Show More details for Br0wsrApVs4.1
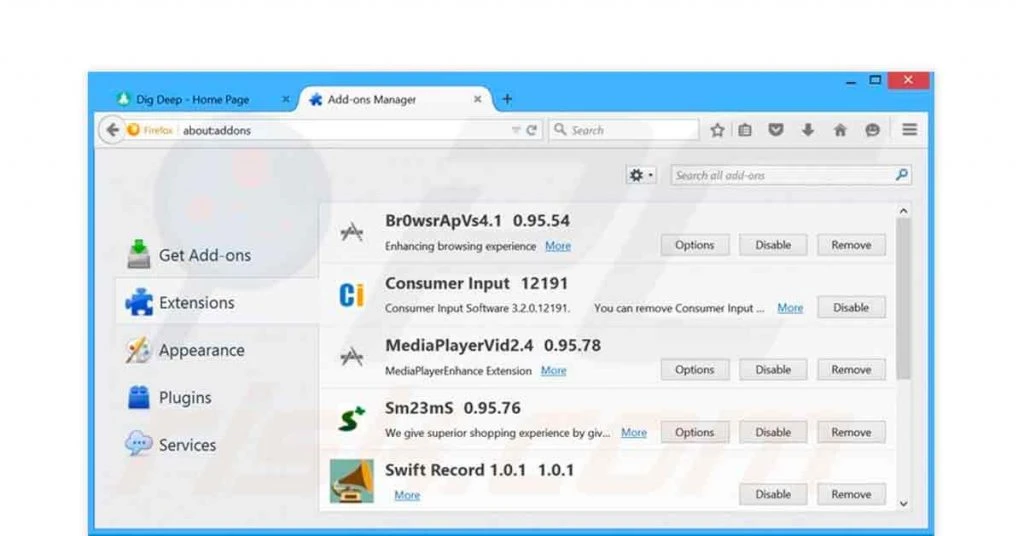This screenshot has width=1024, height=536. point(558,246)
